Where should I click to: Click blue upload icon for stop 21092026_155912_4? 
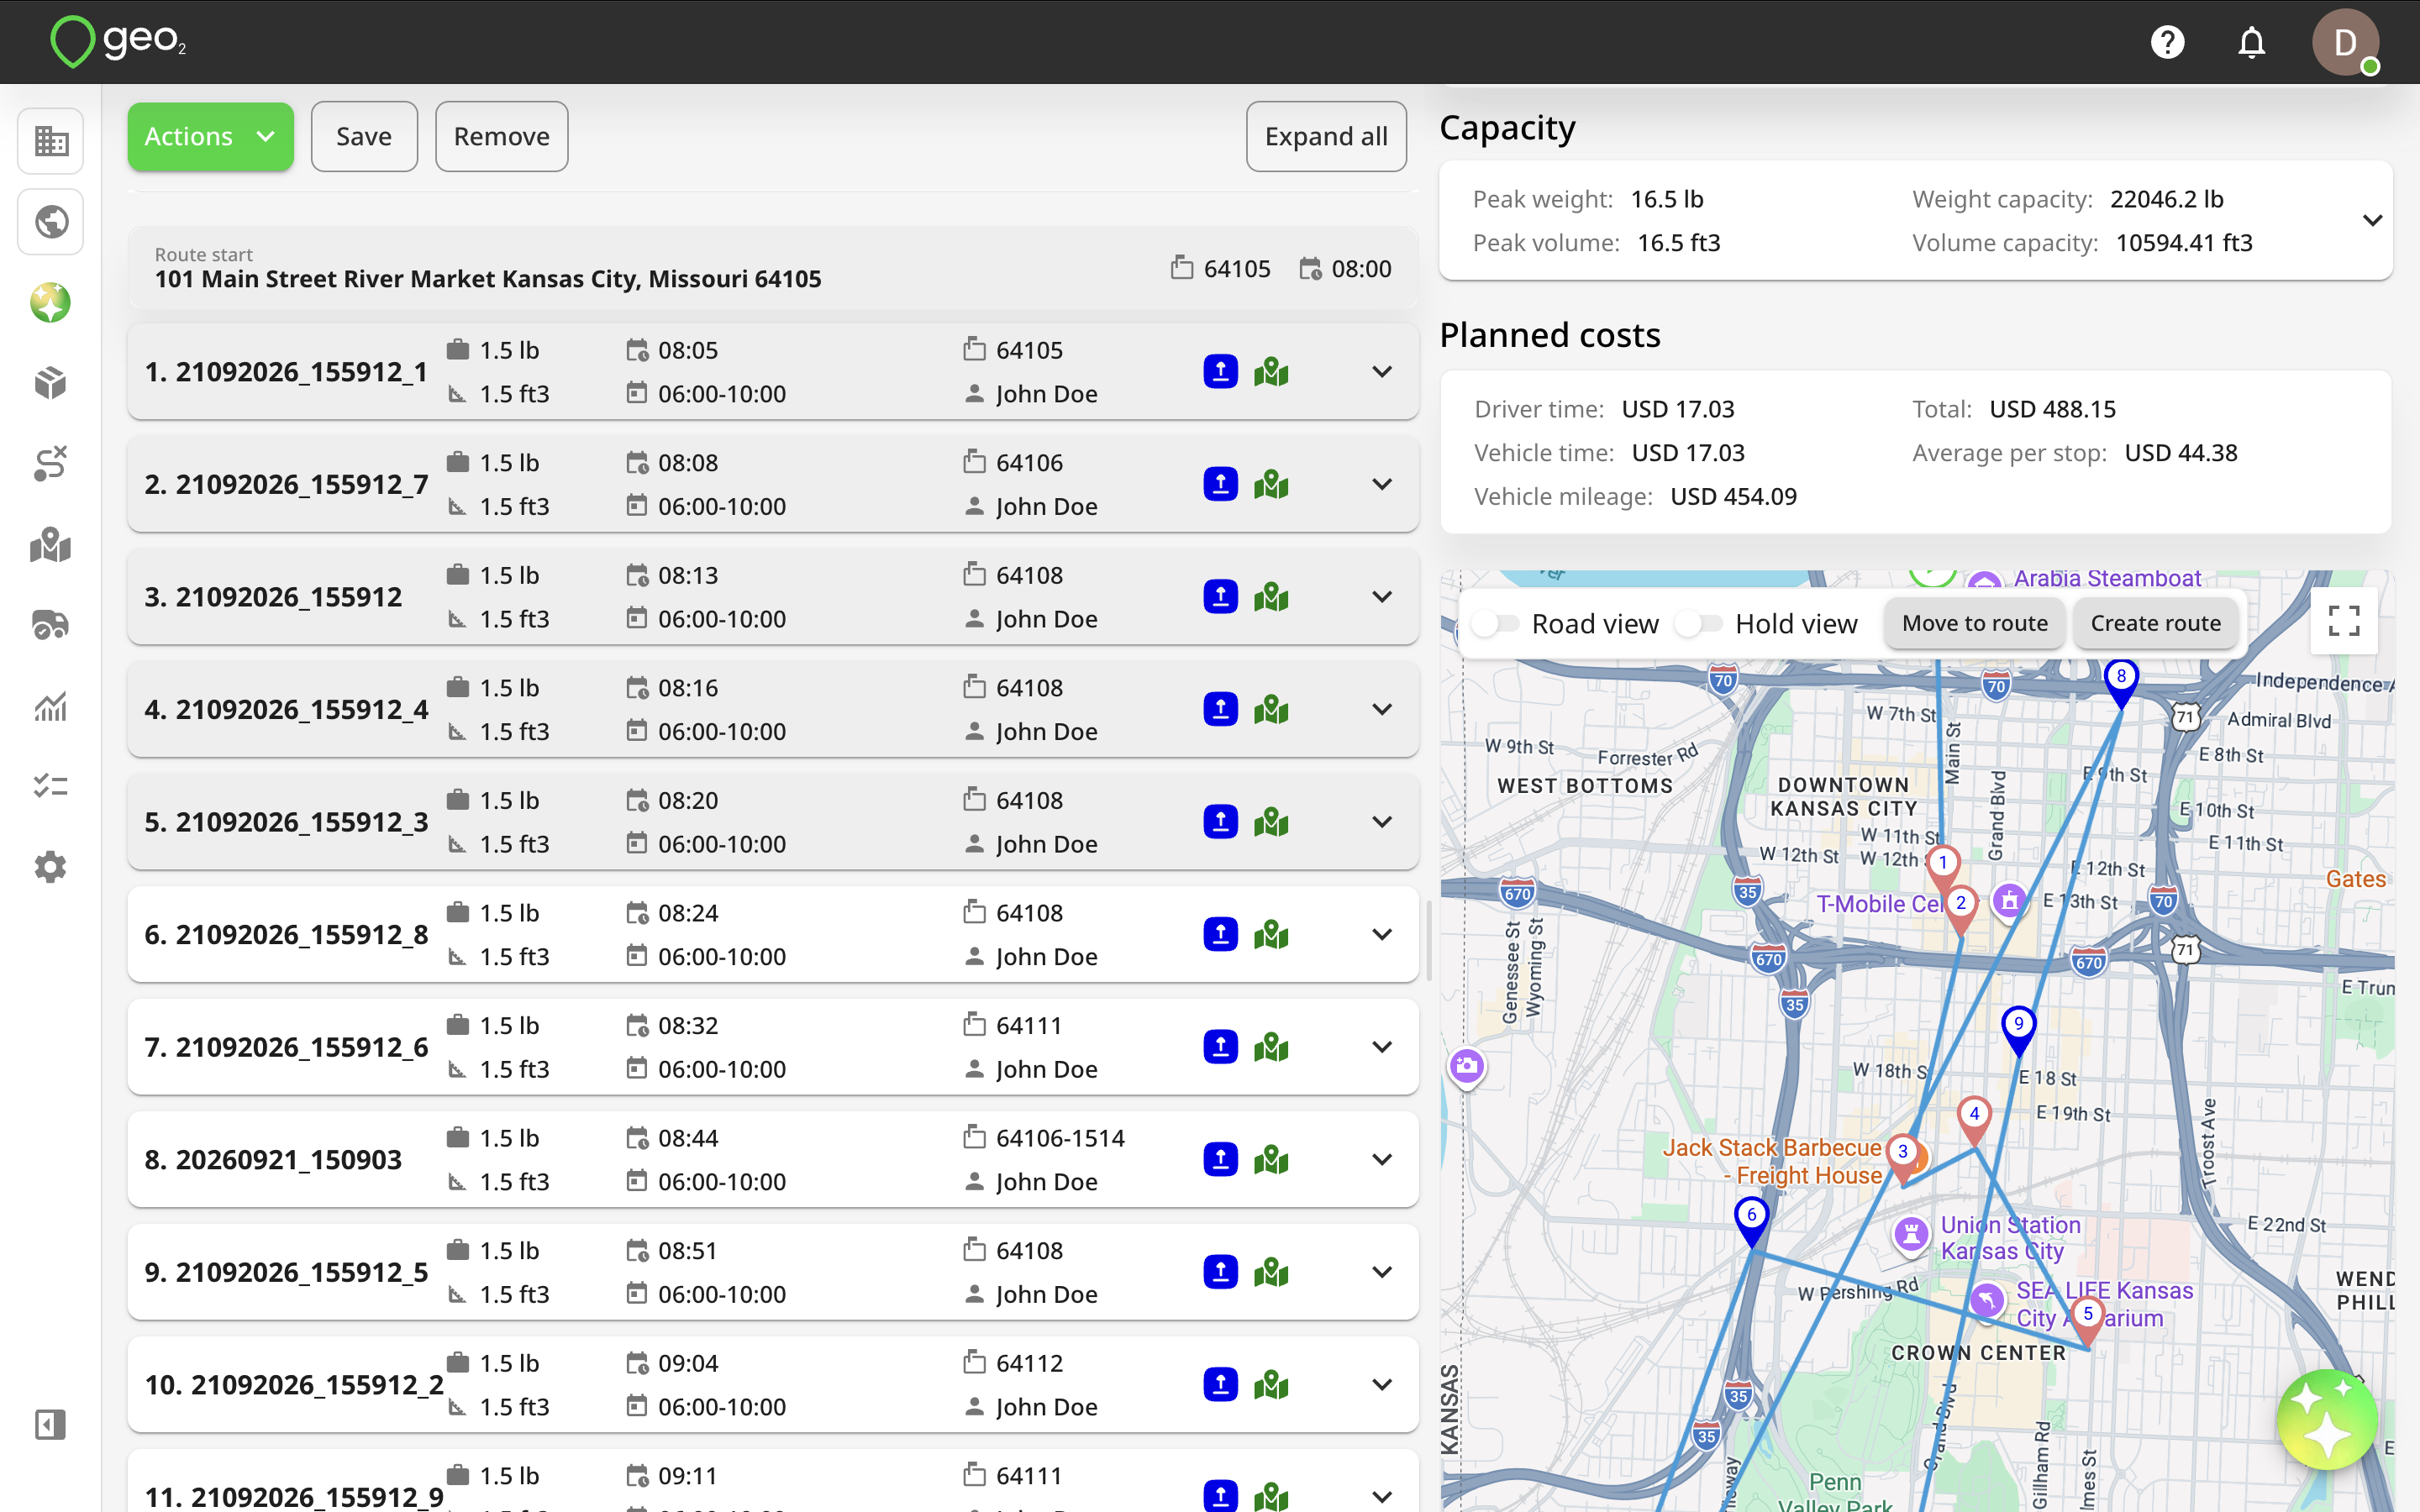pos(1220,709)
